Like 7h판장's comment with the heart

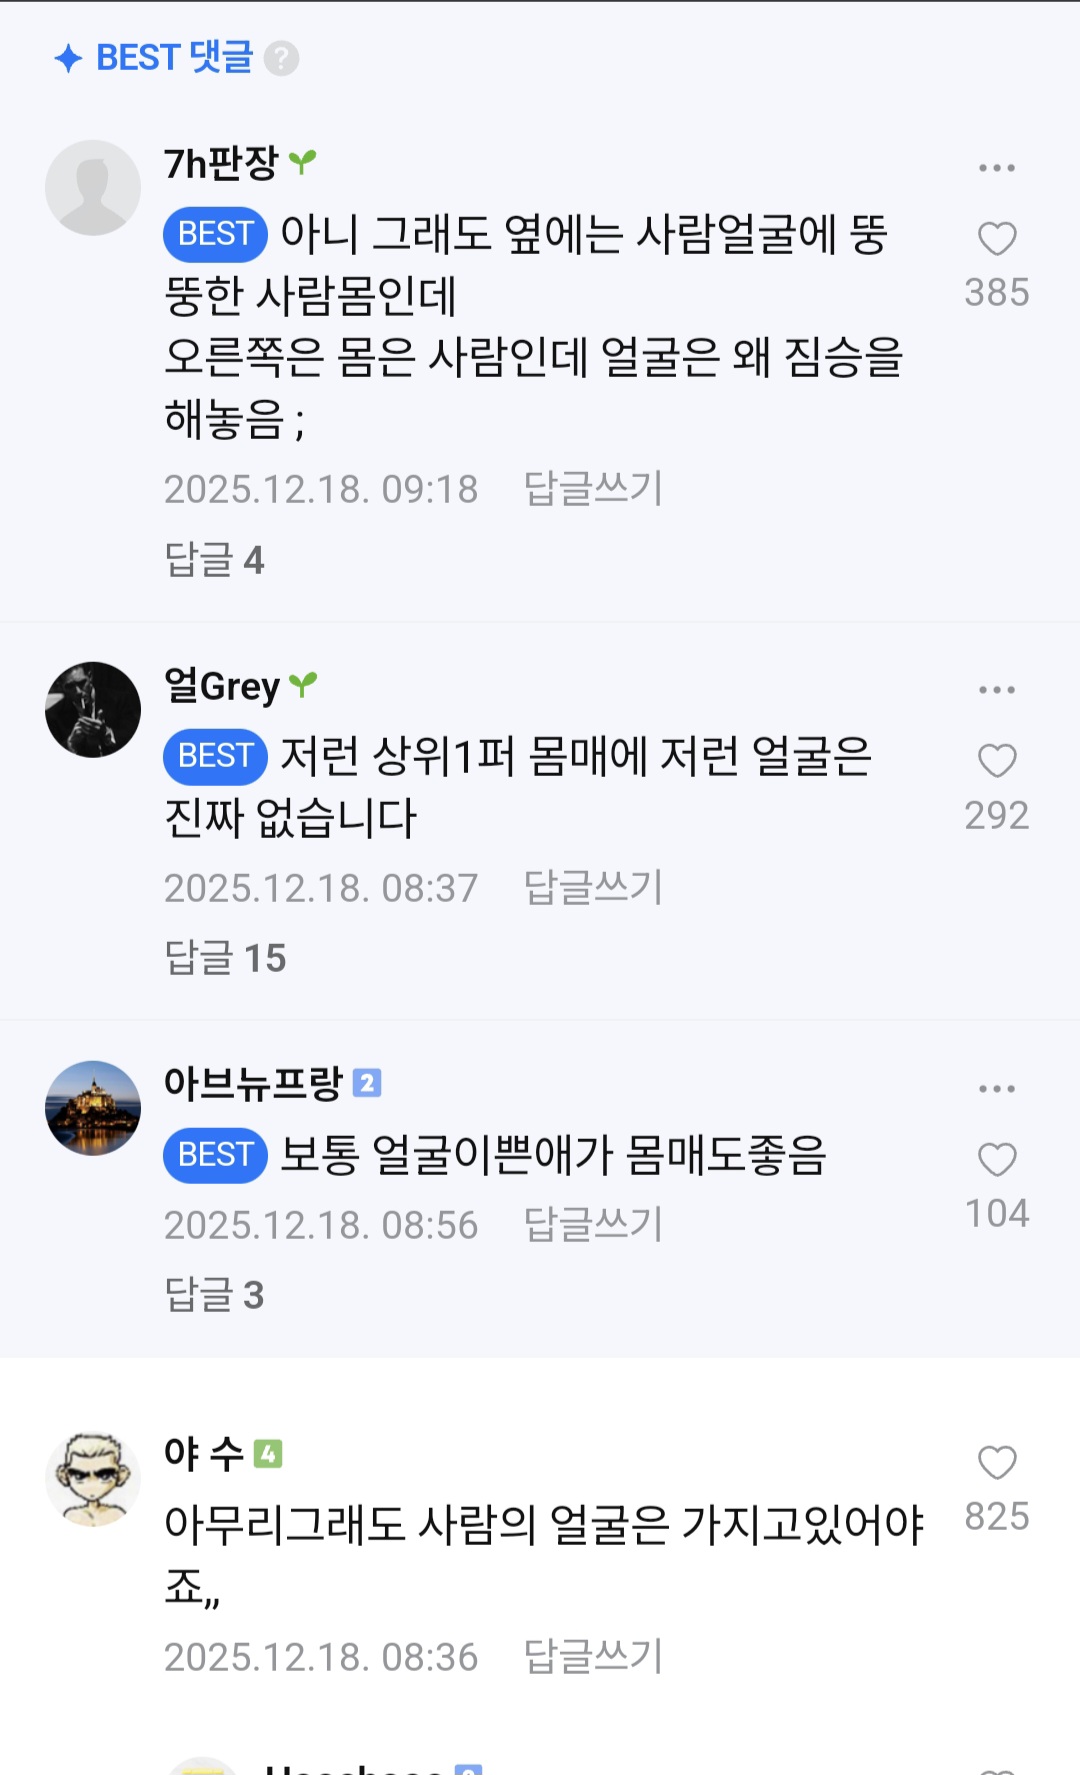996,239
